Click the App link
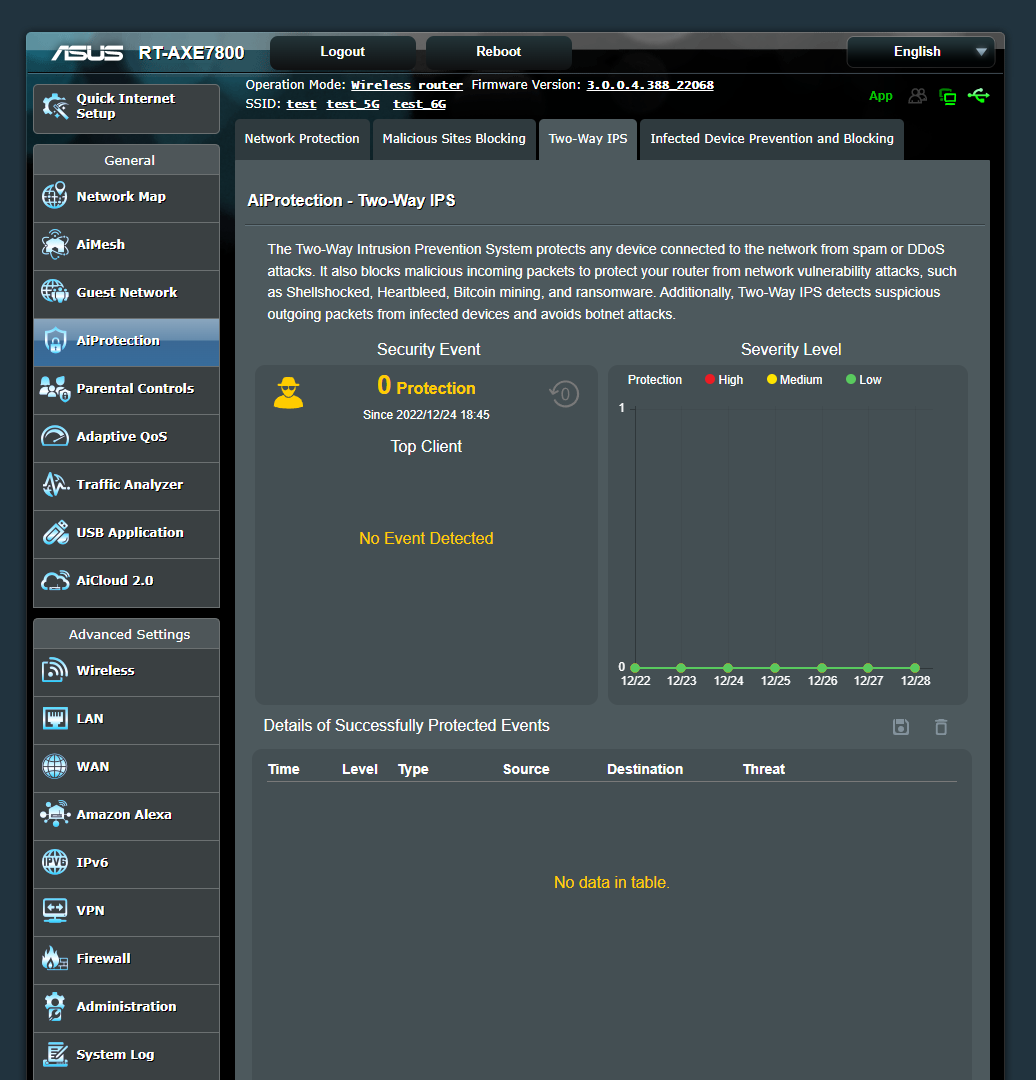Image resolution: width=1036 pixels, height=1080 pixels. click(880, 96)
